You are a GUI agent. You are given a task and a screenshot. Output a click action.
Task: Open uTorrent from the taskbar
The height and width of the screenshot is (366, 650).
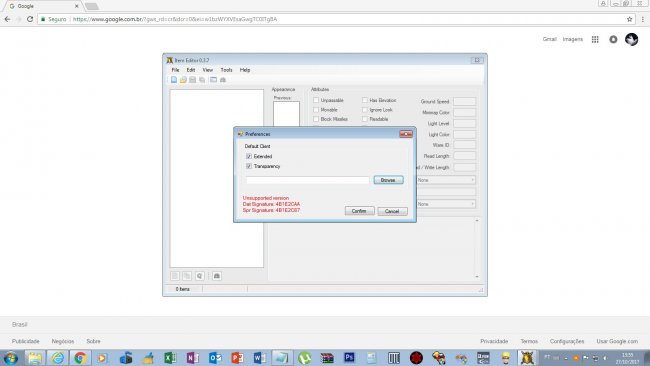[x=305, y=358]
